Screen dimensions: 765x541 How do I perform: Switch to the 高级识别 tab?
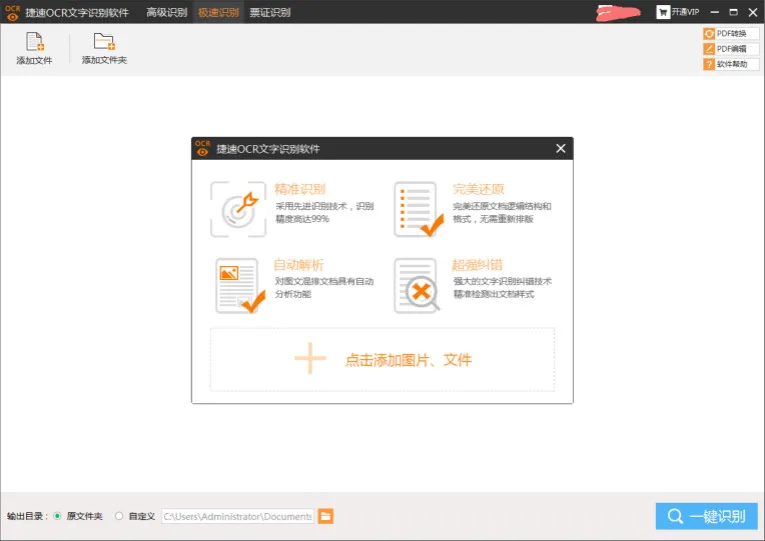point(166,12)
